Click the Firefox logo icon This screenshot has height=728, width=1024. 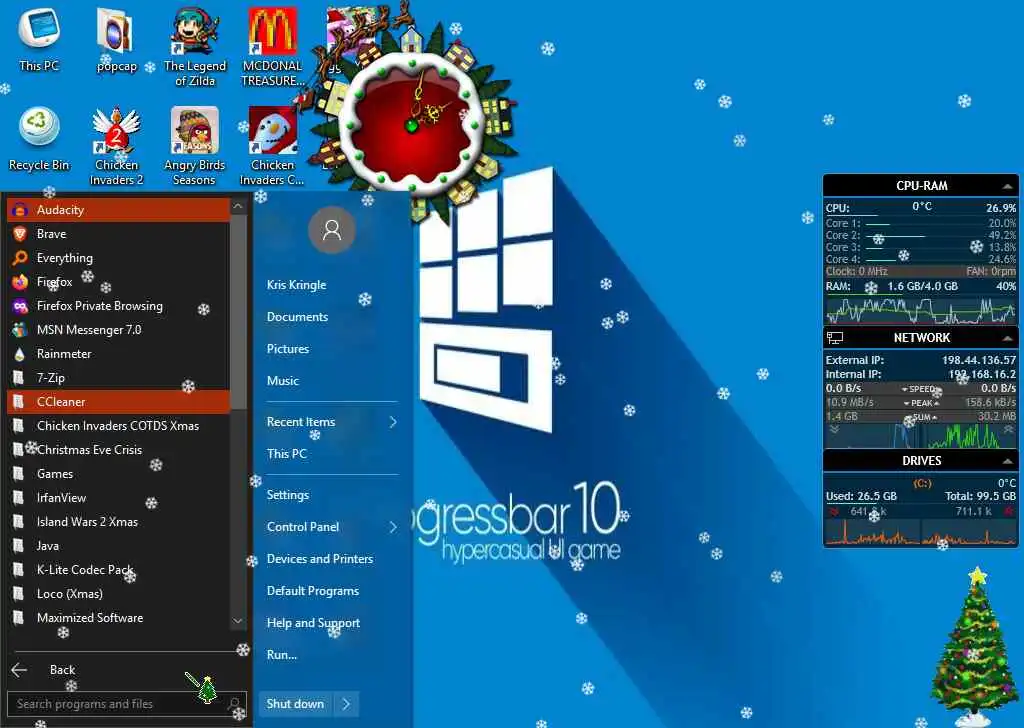[x=20, y=282]
